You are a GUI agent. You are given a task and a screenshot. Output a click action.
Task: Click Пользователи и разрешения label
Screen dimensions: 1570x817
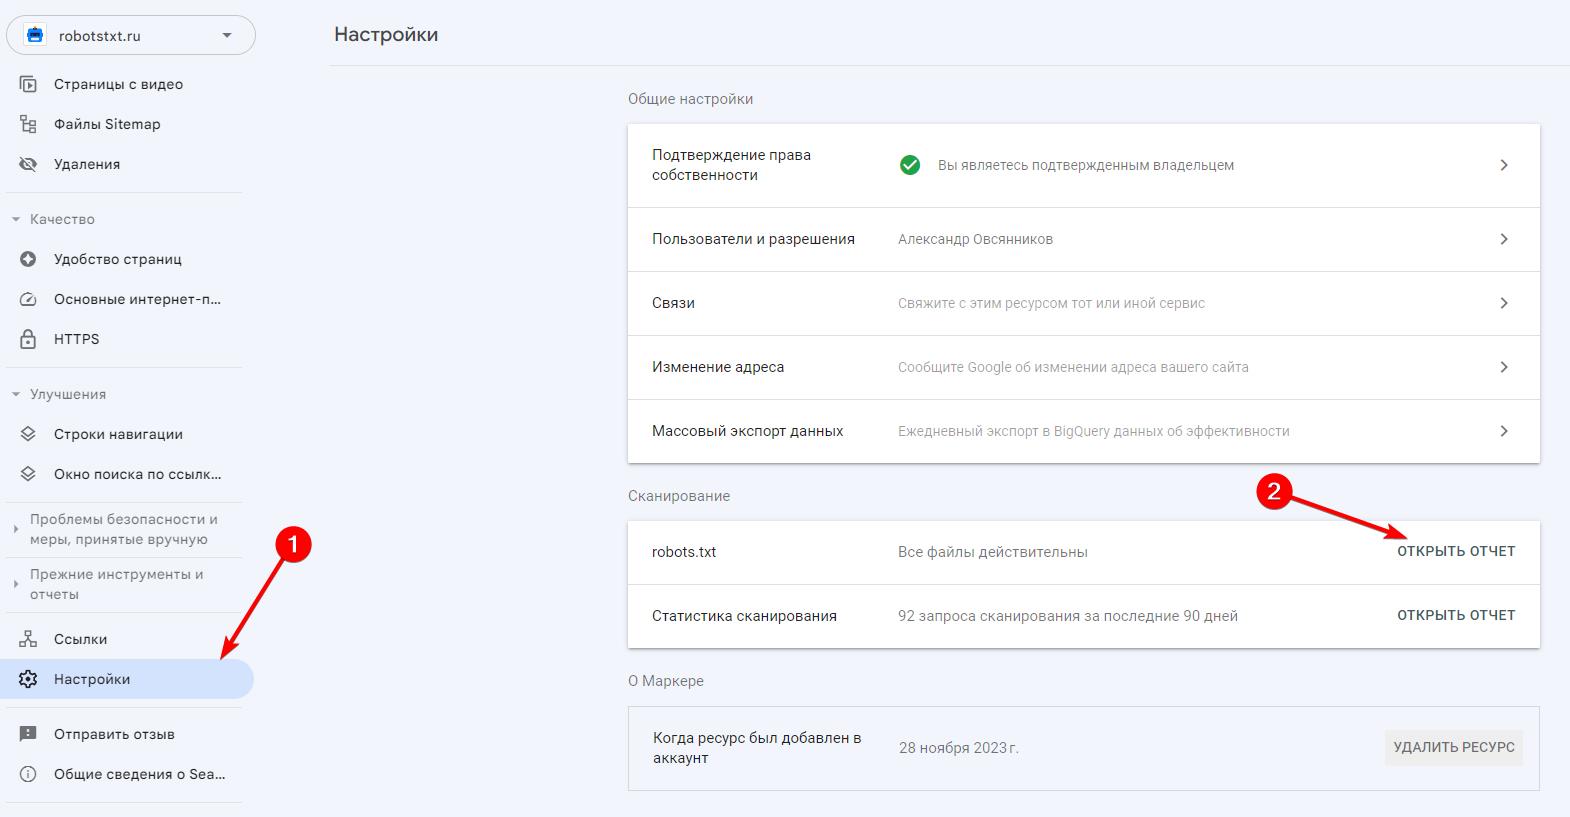pyautogui.click(x=753, y=239)
